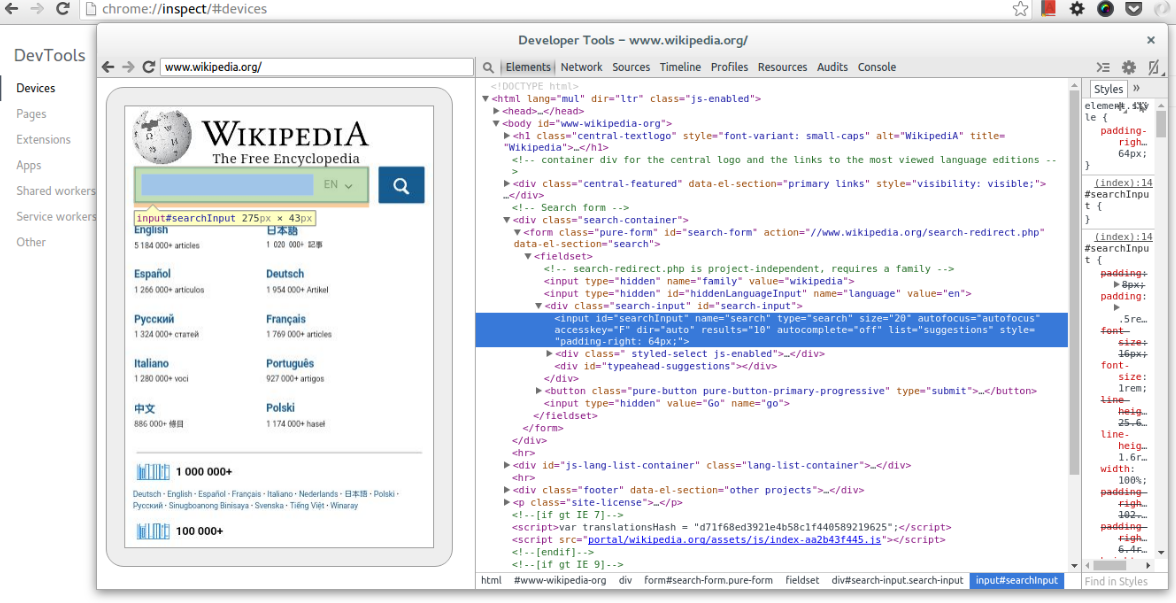Image resolution: width=1176 pixels, height=603 pixels.
Task: Open the Timeline panel
Action: click(x=680, y=67)
